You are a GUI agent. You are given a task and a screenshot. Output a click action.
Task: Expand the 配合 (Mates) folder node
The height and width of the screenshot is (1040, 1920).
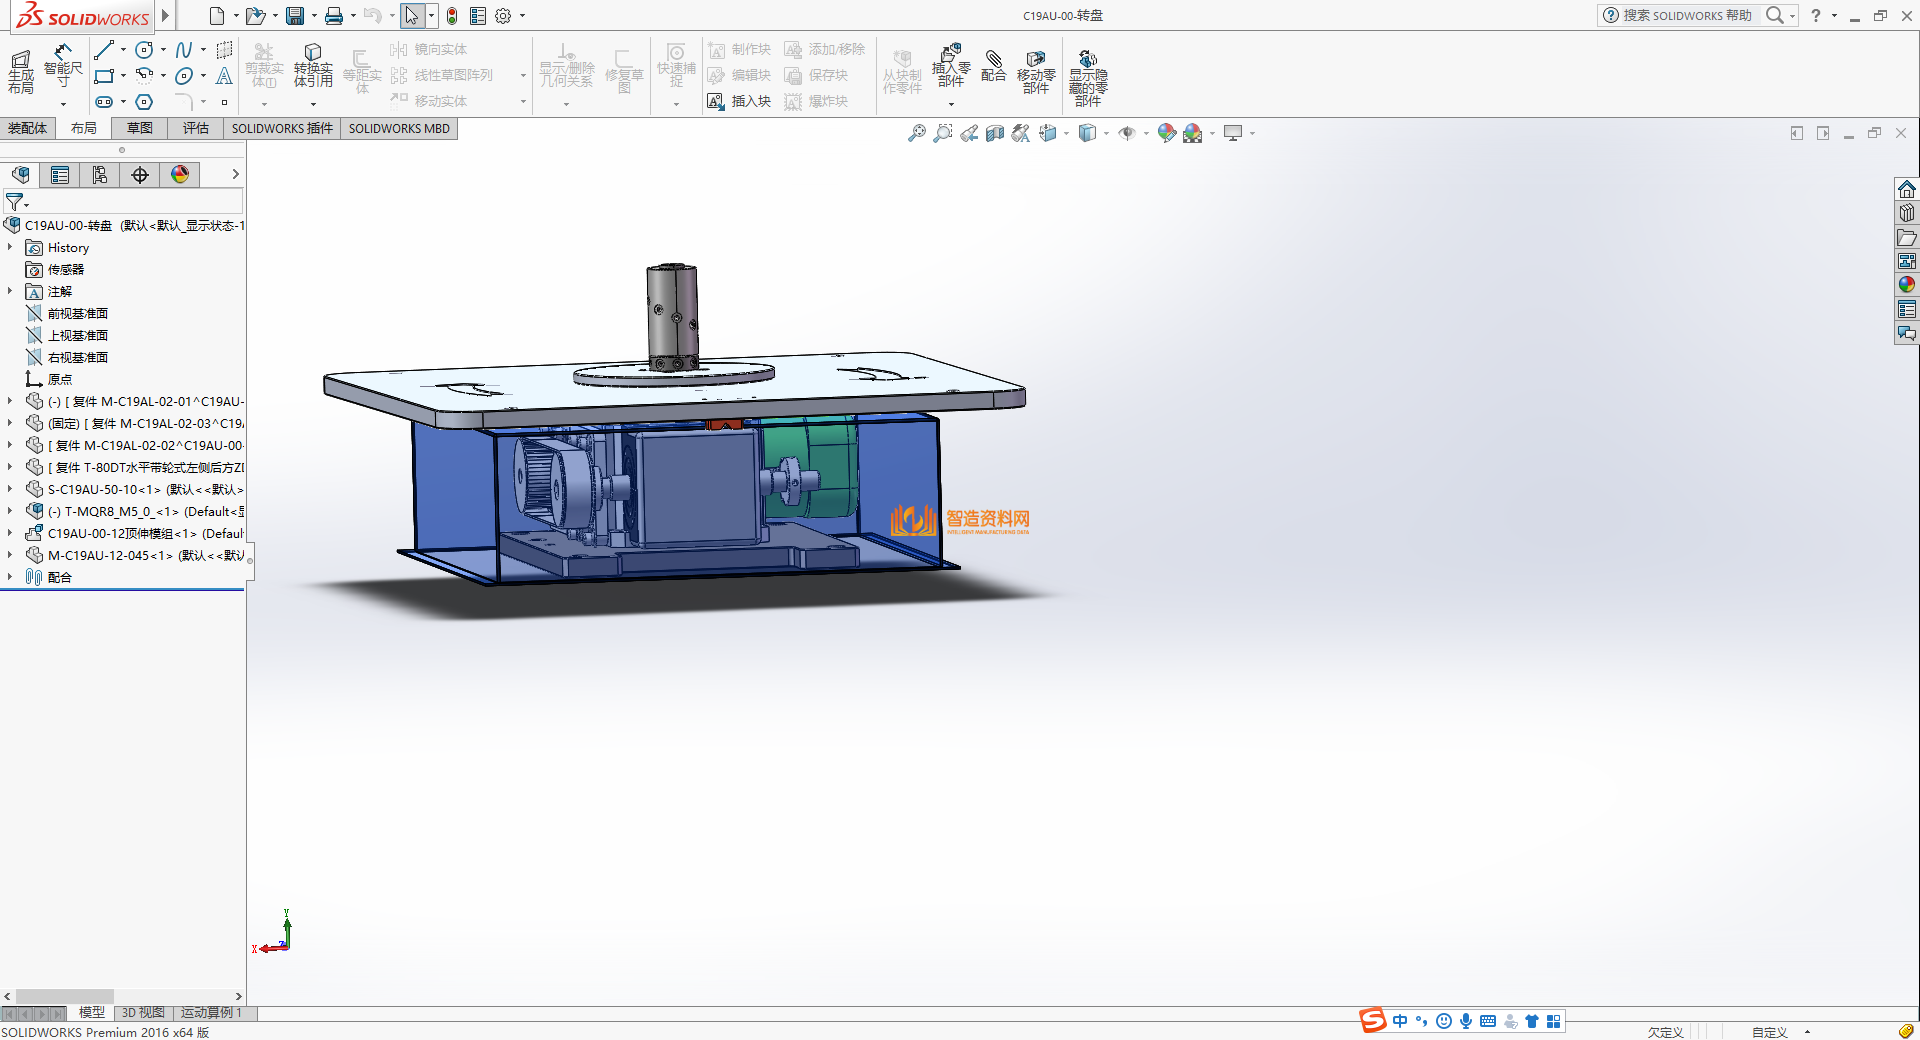click(10, 577)
